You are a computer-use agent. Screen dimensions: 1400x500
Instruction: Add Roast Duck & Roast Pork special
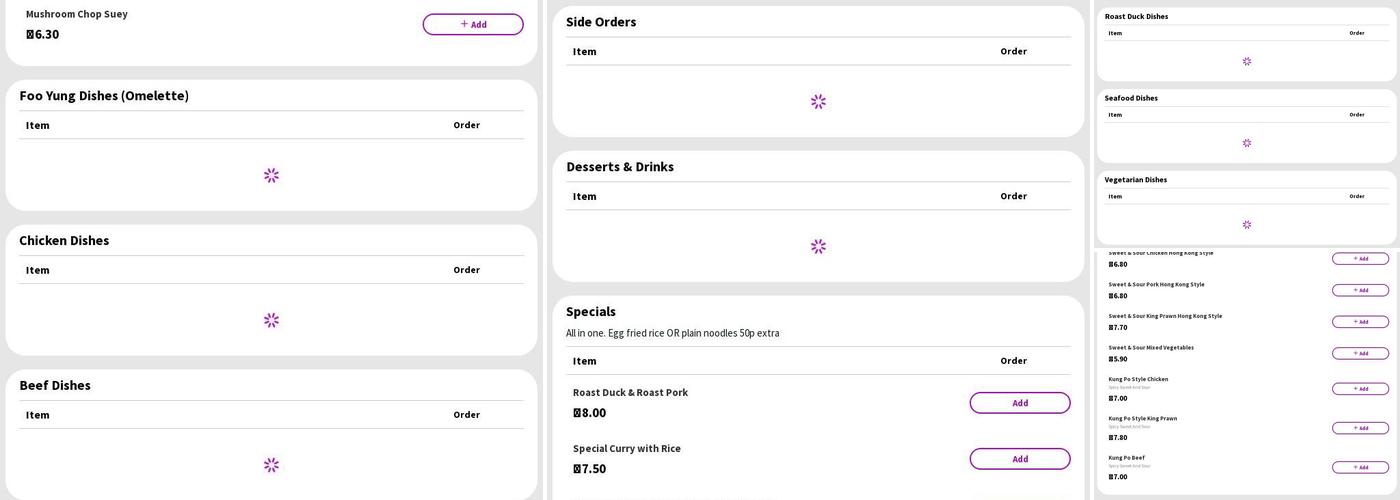(1019, 403)
